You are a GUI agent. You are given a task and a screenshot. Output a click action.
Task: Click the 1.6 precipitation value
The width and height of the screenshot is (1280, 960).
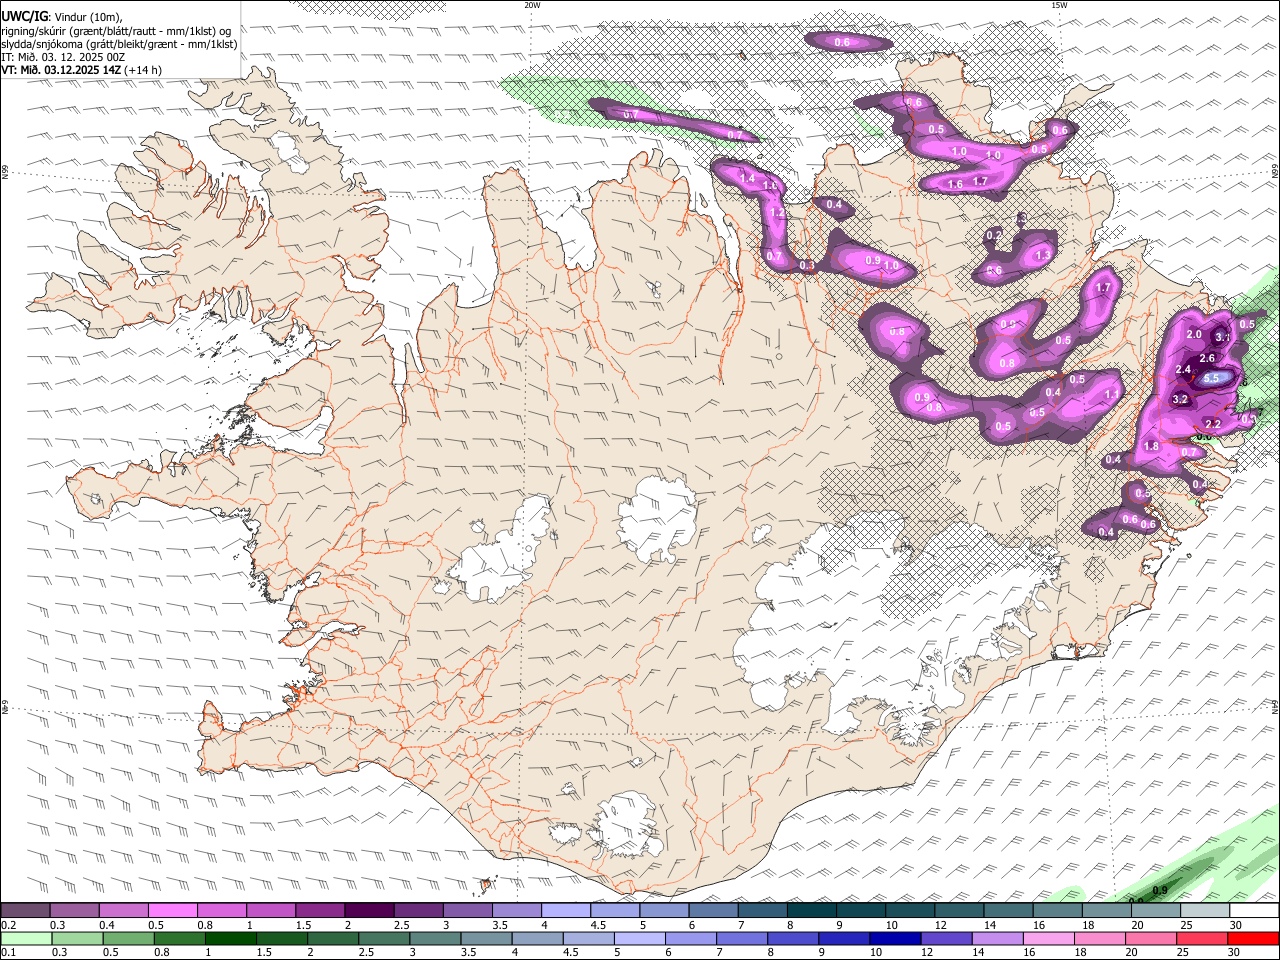955,184
